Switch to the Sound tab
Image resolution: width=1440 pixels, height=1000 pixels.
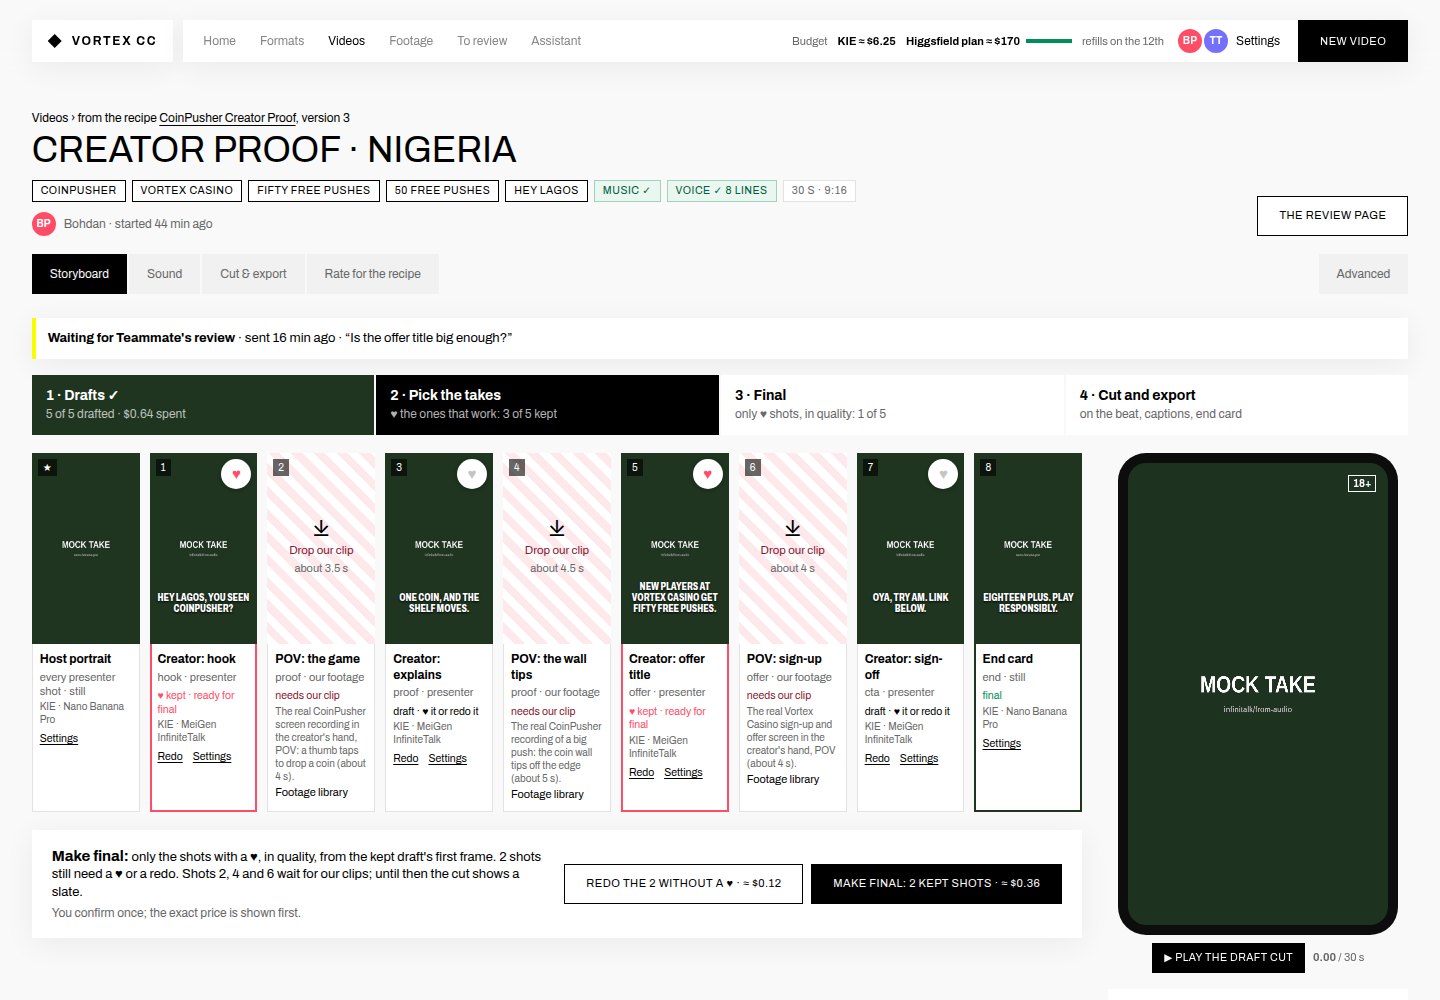click(x=165, y=274)
